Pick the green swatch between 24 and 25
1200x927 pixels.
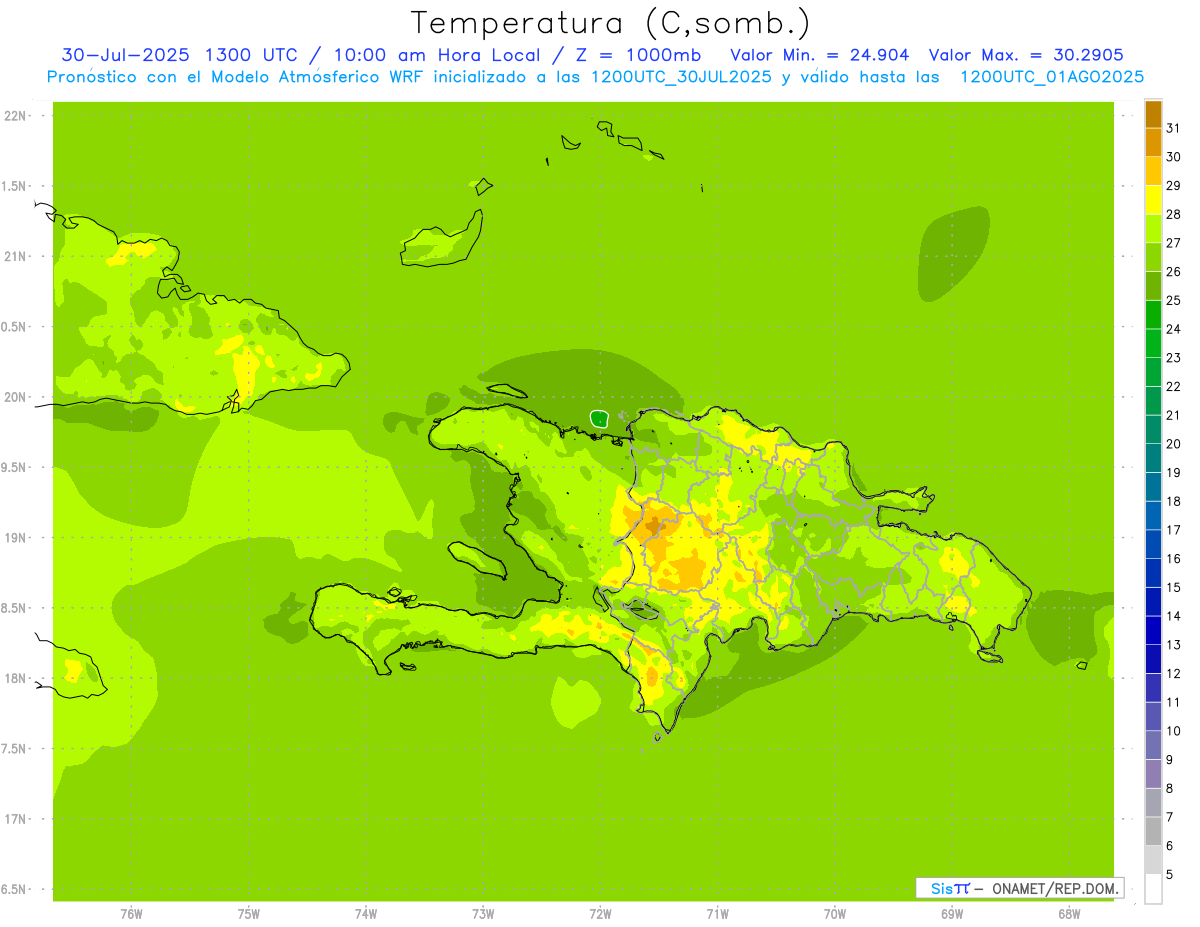tap(1153, 315)
